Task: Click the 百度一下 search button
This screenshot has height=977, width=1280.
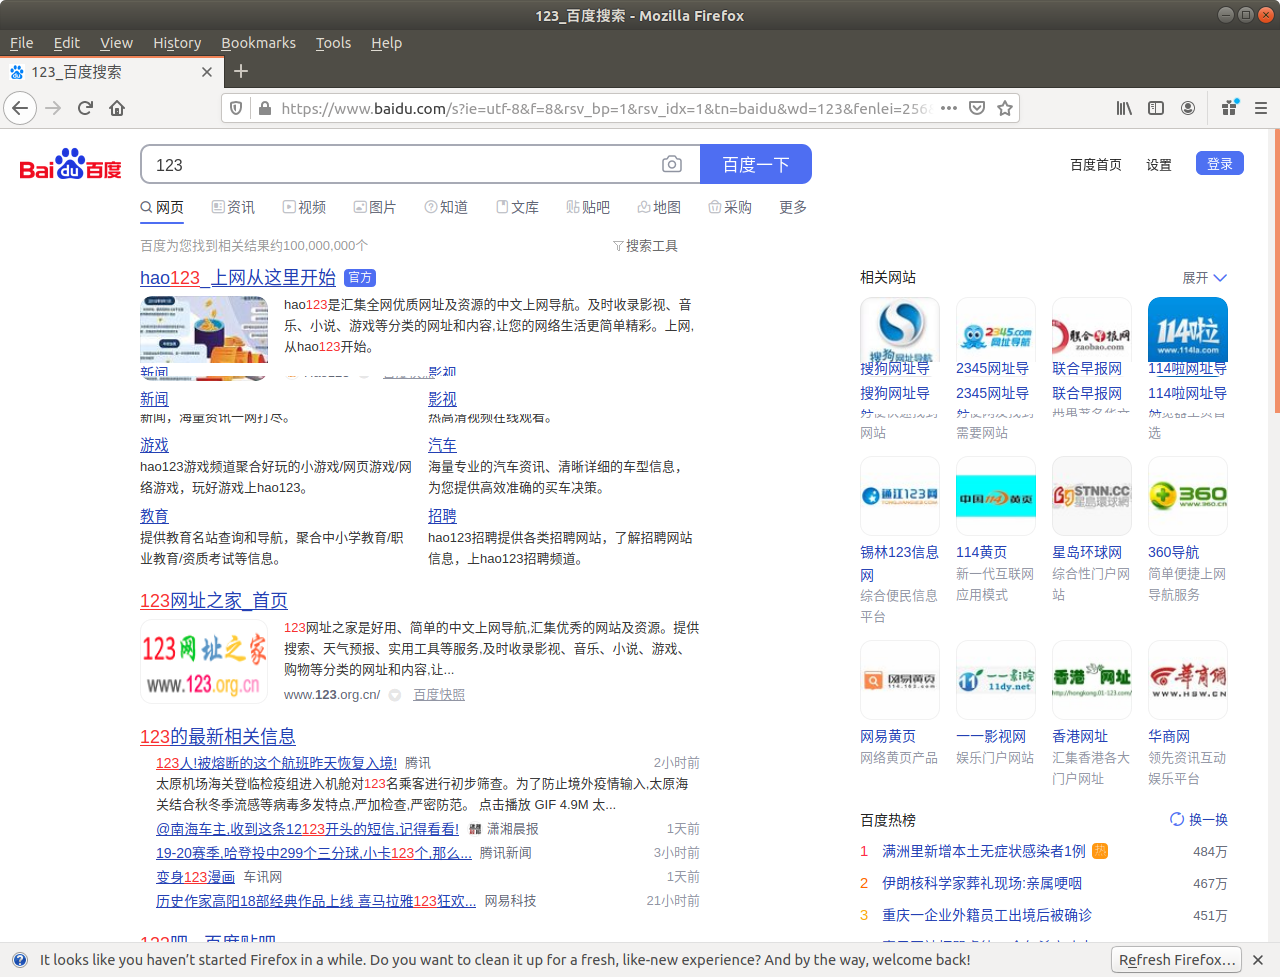Action: 756,164
